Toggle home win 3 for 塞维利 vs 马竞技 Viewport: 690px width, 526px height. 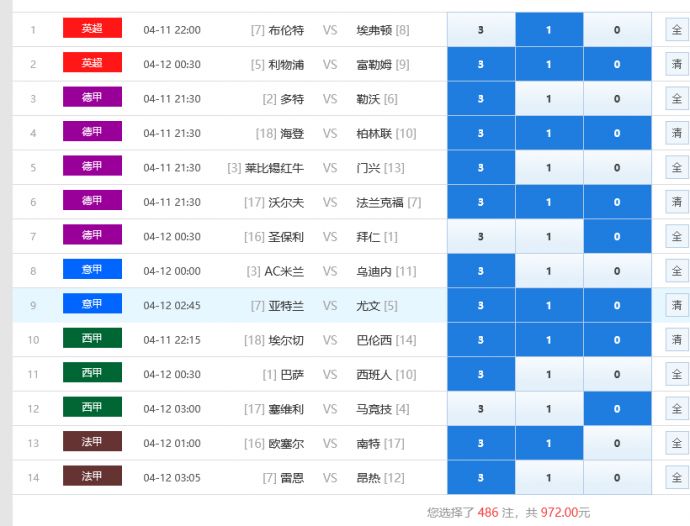(x=481, y=409)
